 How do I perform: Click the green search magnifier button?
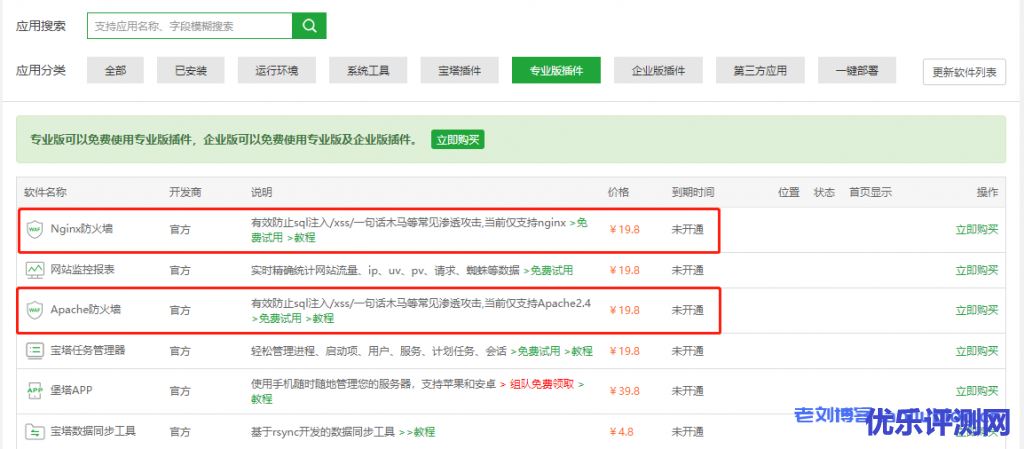[309, 25]
